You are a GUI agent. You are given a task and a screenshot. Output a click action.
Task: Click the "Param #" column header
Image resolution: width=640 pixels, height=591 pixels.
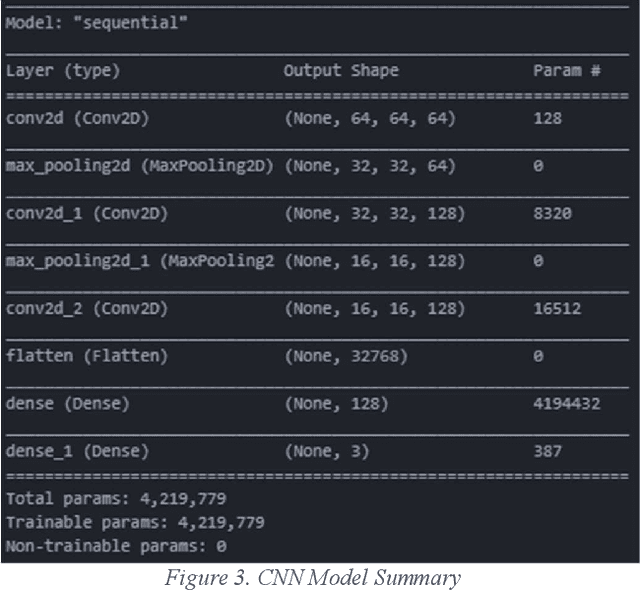566,71
